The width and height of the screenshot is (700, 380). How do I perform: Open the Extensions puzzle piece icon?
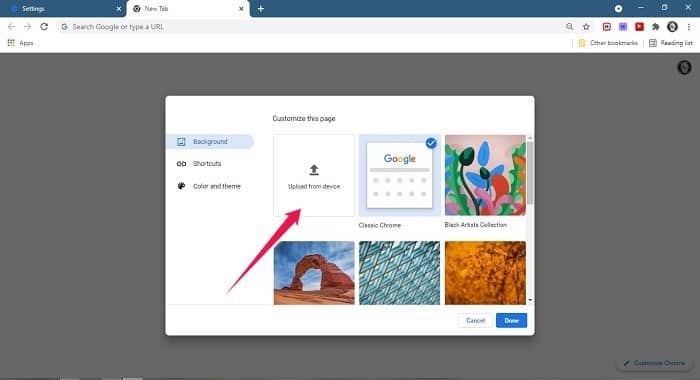click(x=655, y=27)
